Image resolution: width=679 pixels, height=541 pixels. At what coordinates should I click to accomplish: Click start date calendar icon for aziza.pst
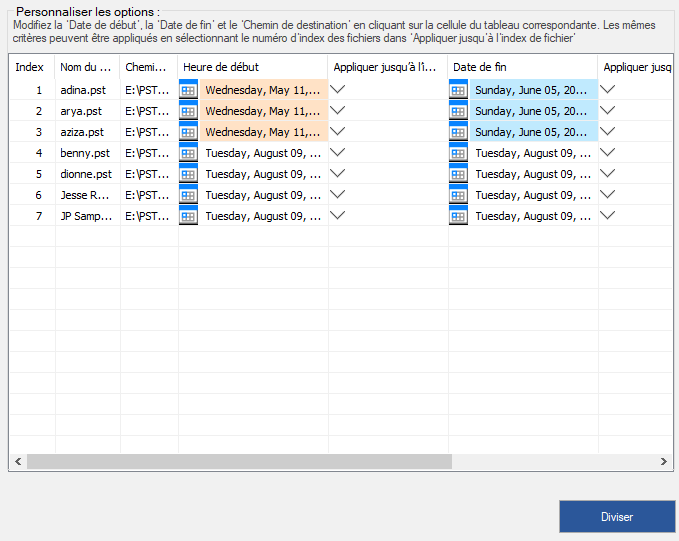[188, 132]
